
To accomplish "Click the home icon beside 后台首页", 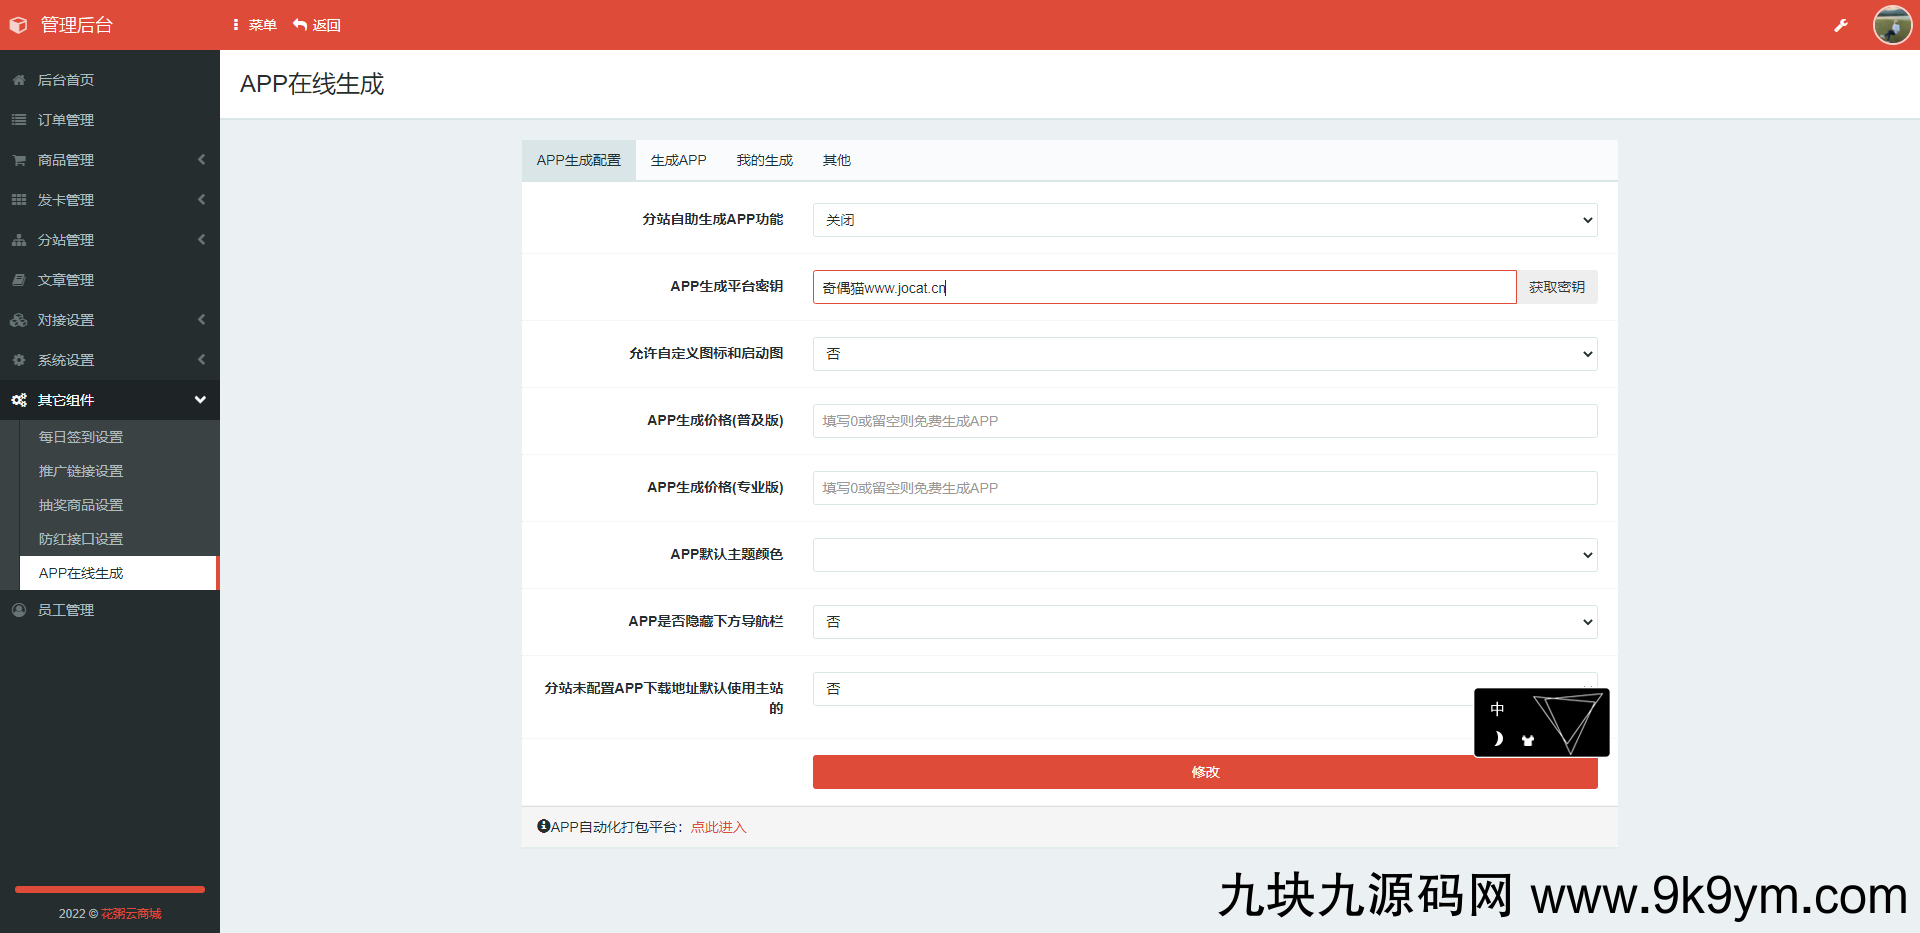I will [x=19, y=80].
